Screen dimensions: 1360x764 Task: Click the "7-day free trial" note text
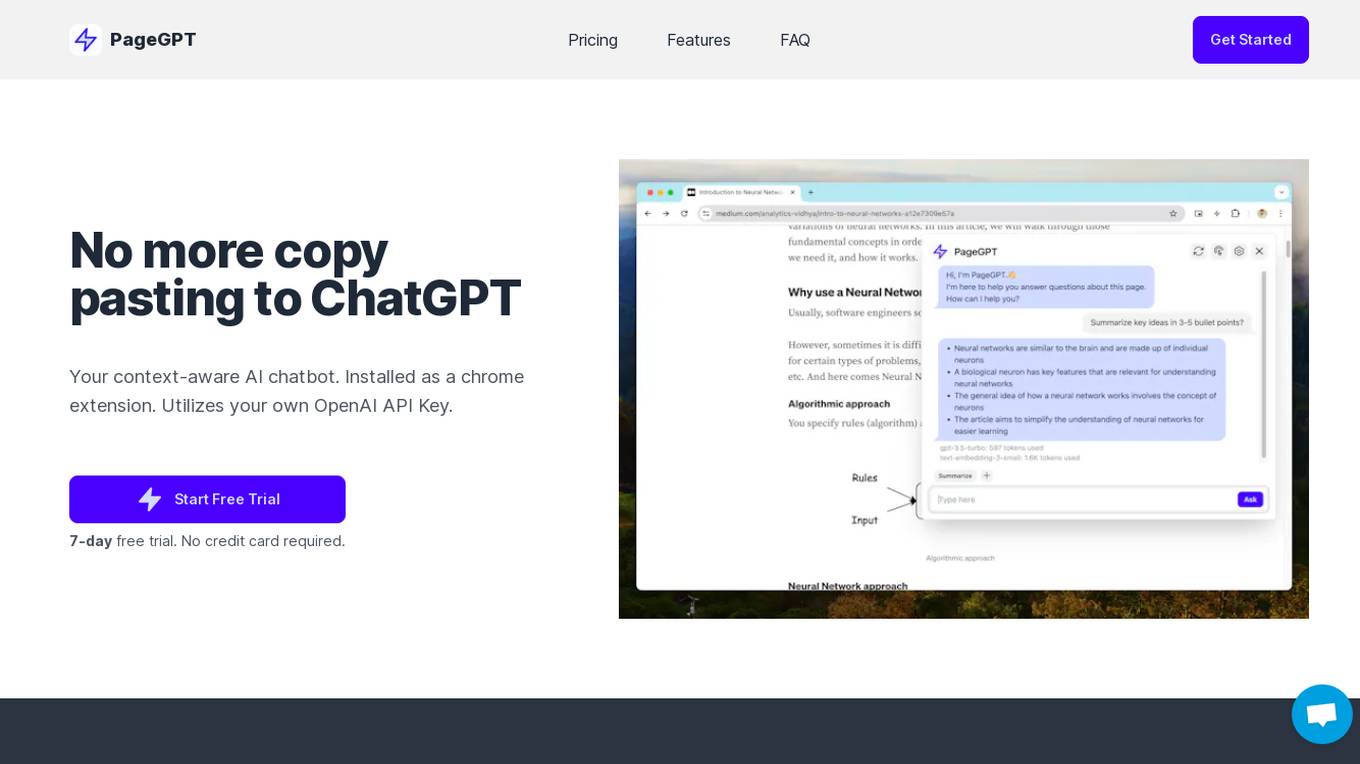(x=207, y=541)
